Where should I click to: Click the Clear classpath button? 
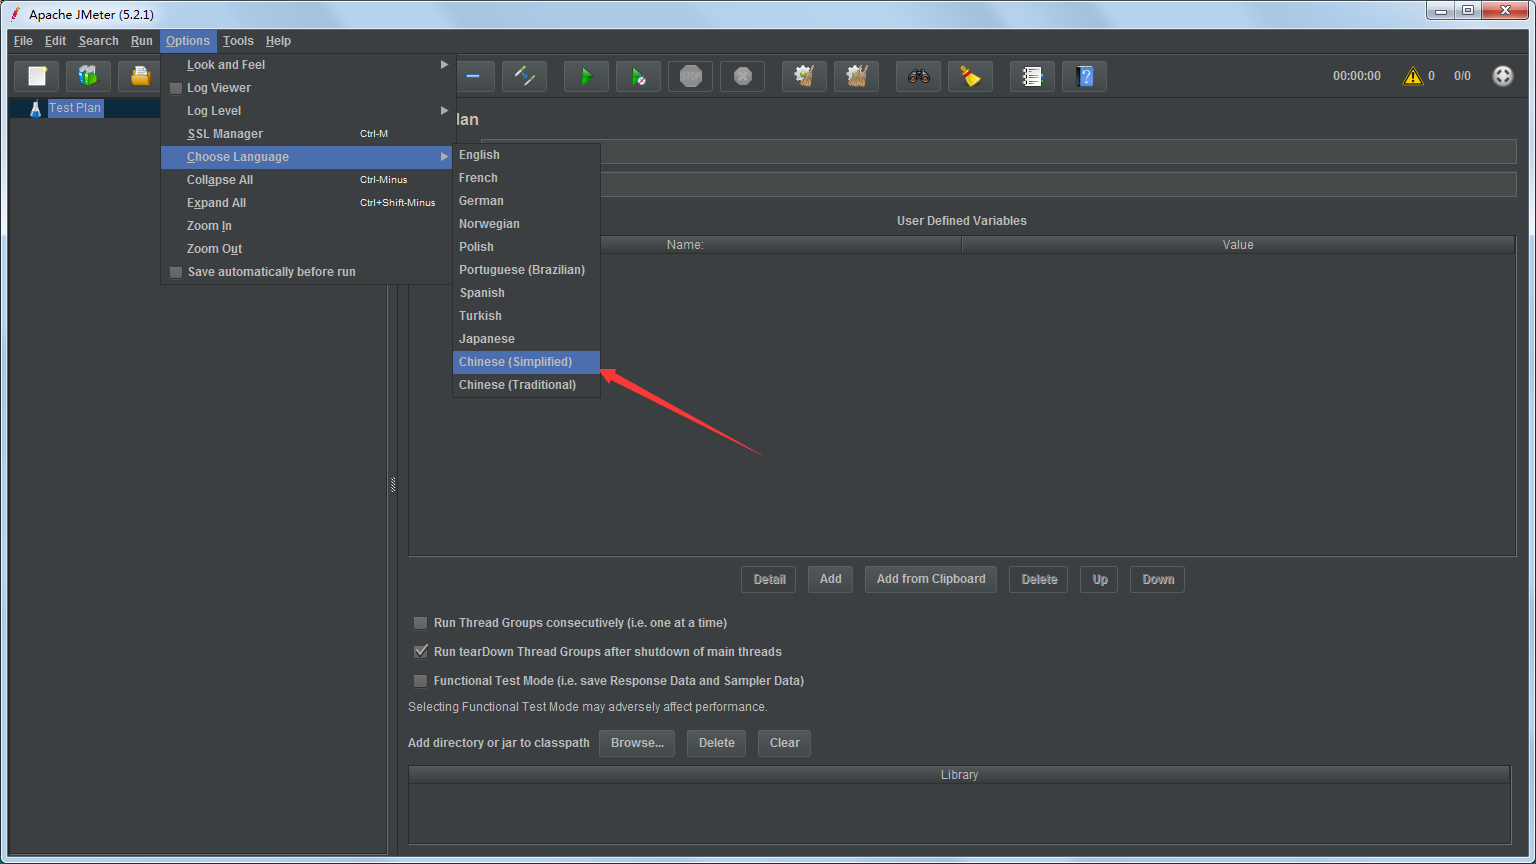784,743
